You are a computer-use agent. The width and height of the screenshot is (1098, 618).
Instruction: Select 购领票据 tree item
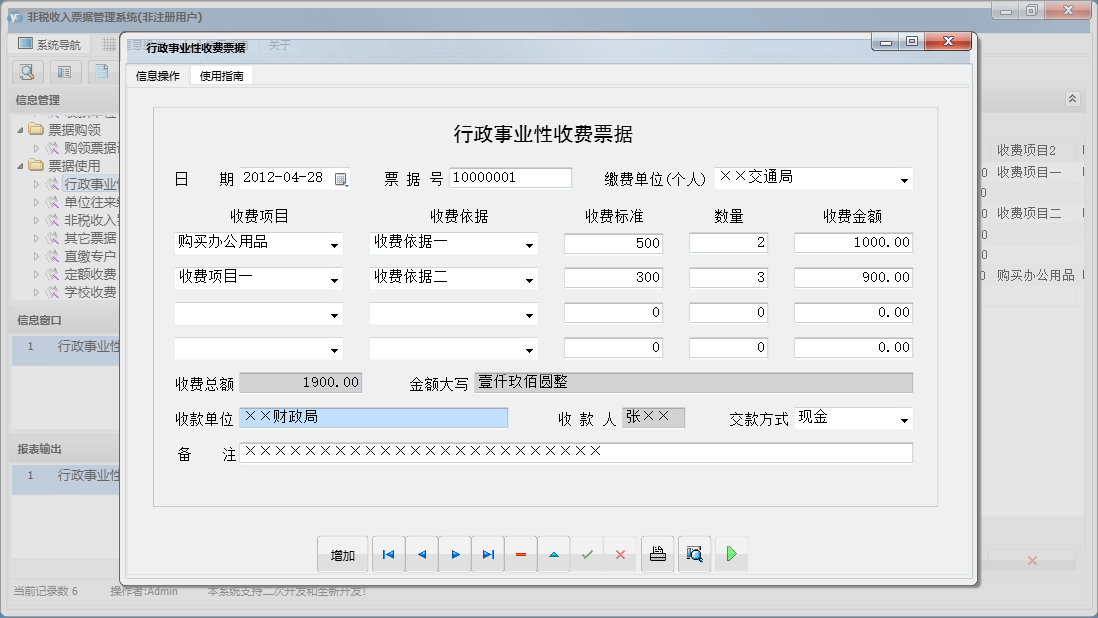[x=91, y=148]
